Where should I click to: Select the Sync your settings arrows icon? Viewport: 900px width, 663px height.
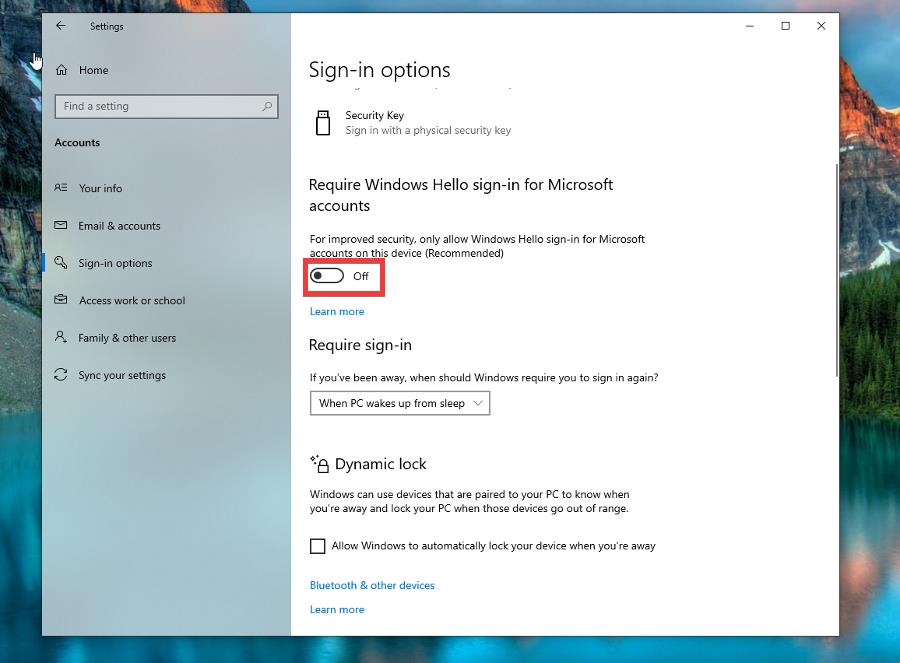[61, 375]
